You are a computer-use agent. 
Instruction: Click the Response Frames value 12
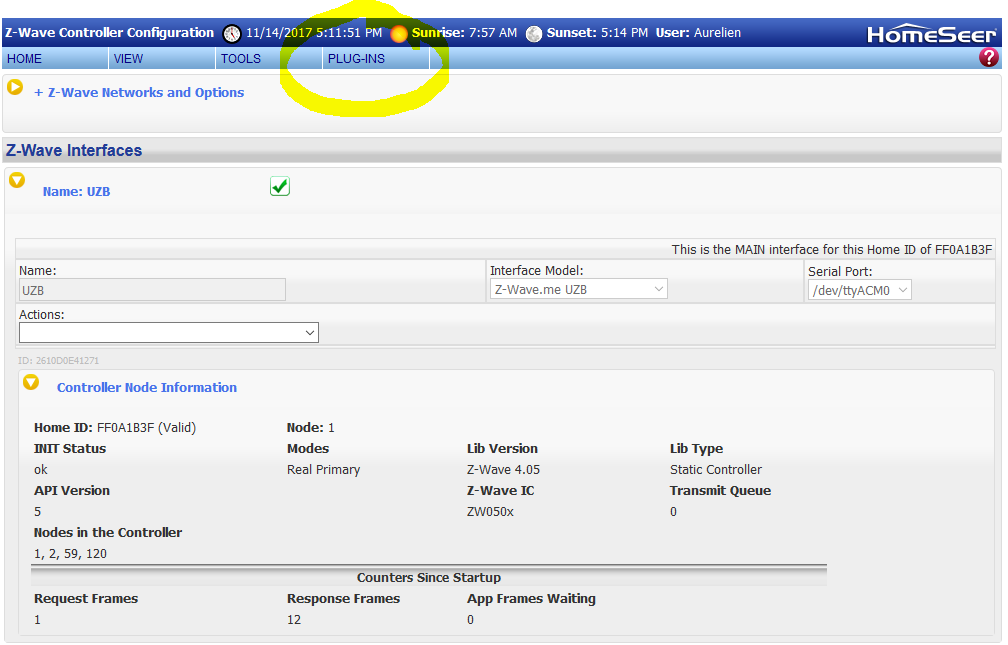click(294, 620)
